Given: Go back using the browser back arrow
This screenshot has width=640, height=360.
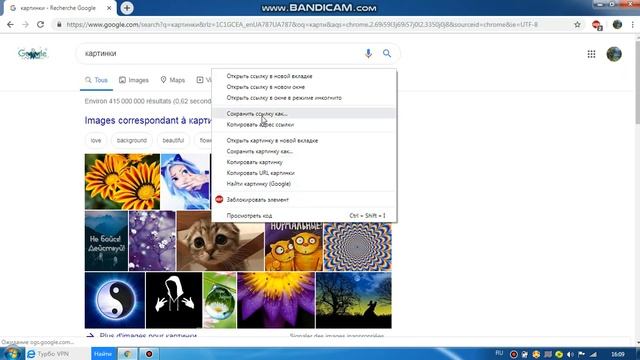Looking at the screenshot, I should 10,24.
